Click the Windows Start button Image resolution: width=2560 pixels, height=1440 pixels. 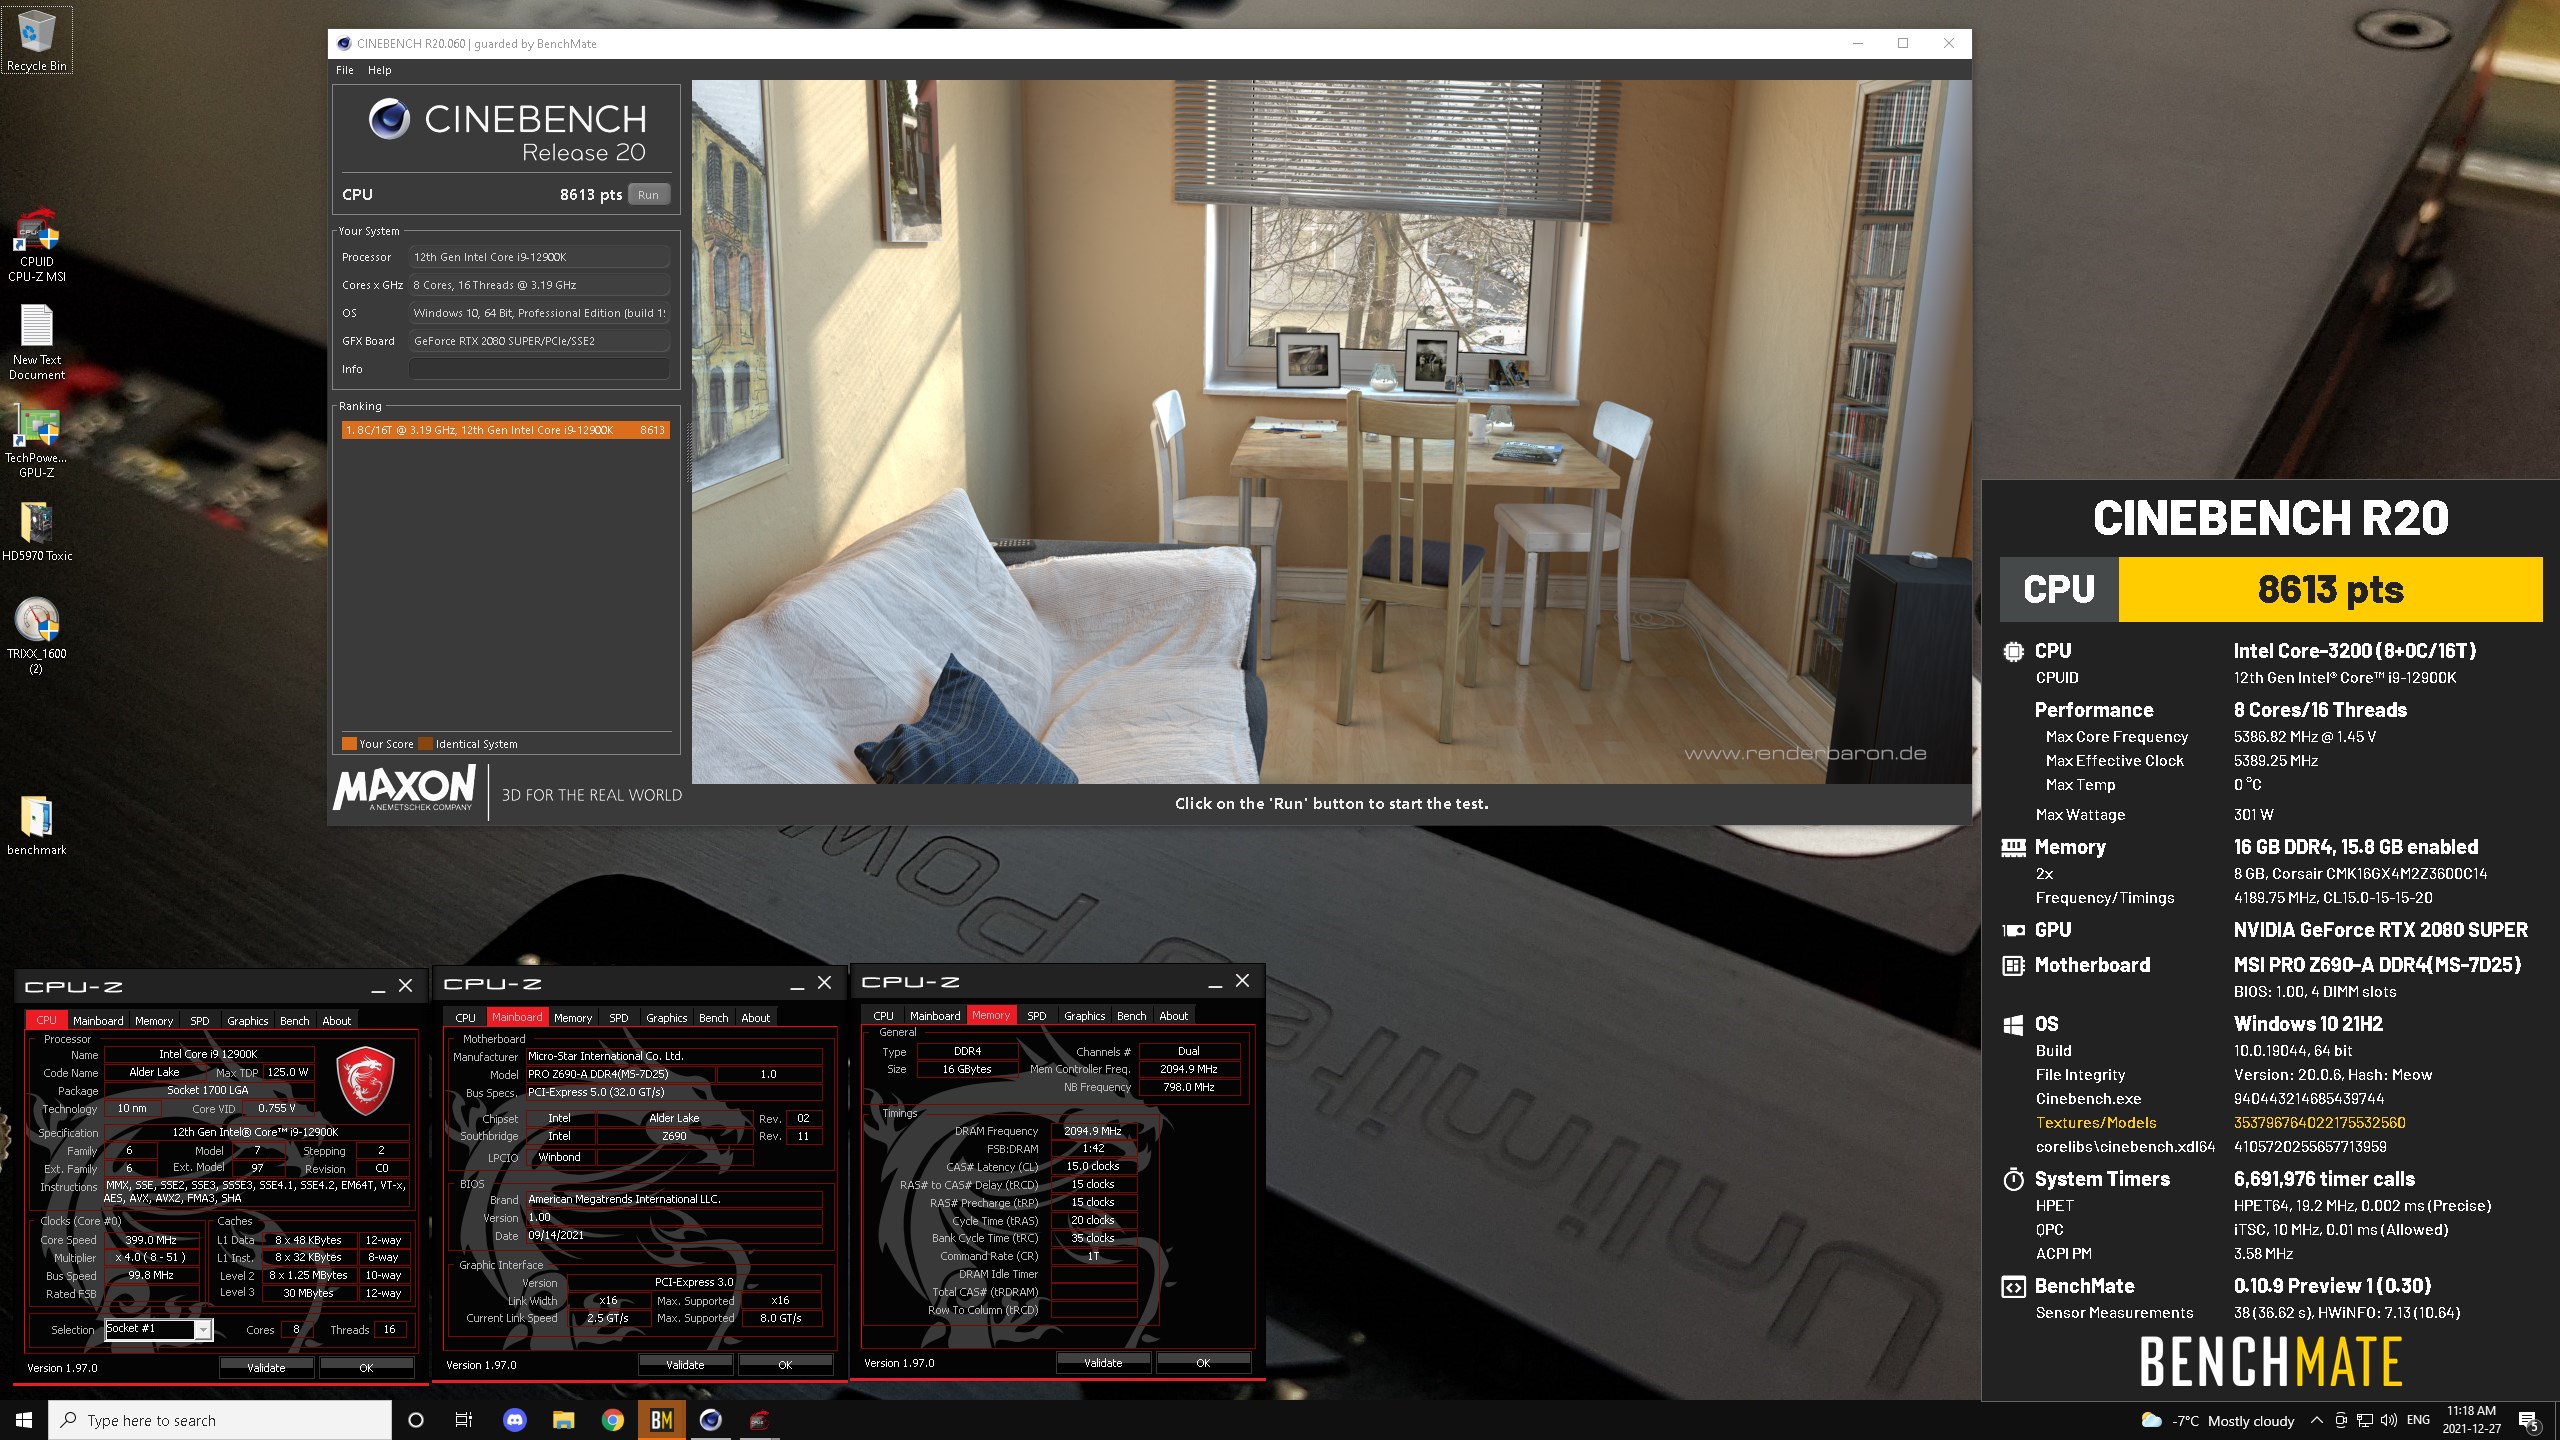[24, 1420]
